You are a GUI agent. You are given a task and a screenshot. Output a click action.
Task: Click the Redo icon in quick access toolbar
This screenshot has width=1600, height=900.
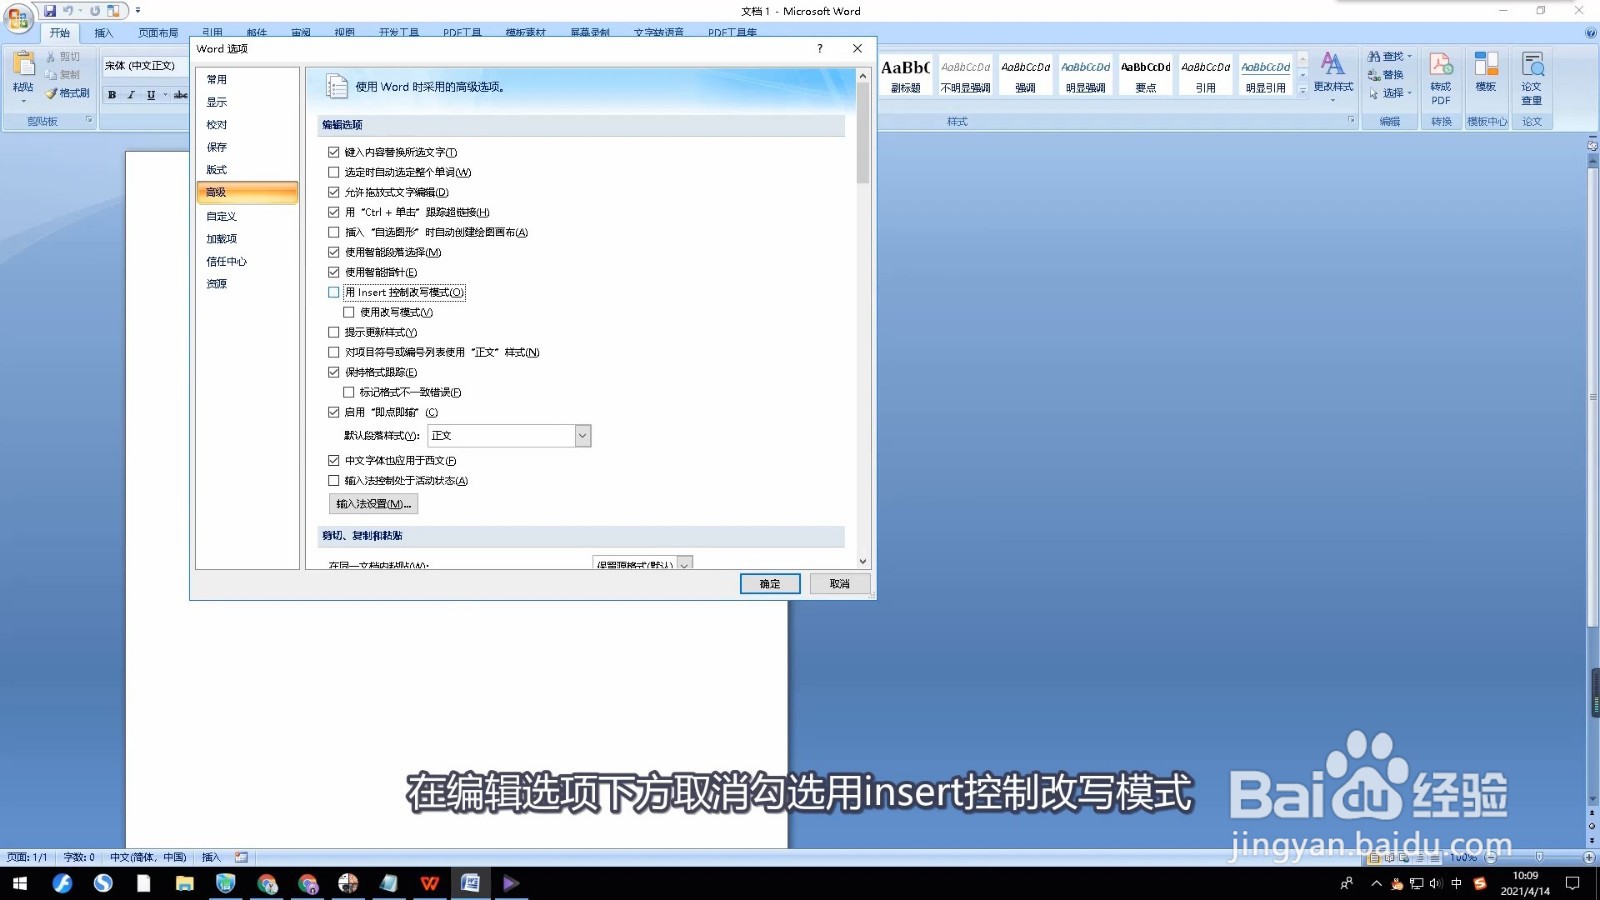pos(95,11)
